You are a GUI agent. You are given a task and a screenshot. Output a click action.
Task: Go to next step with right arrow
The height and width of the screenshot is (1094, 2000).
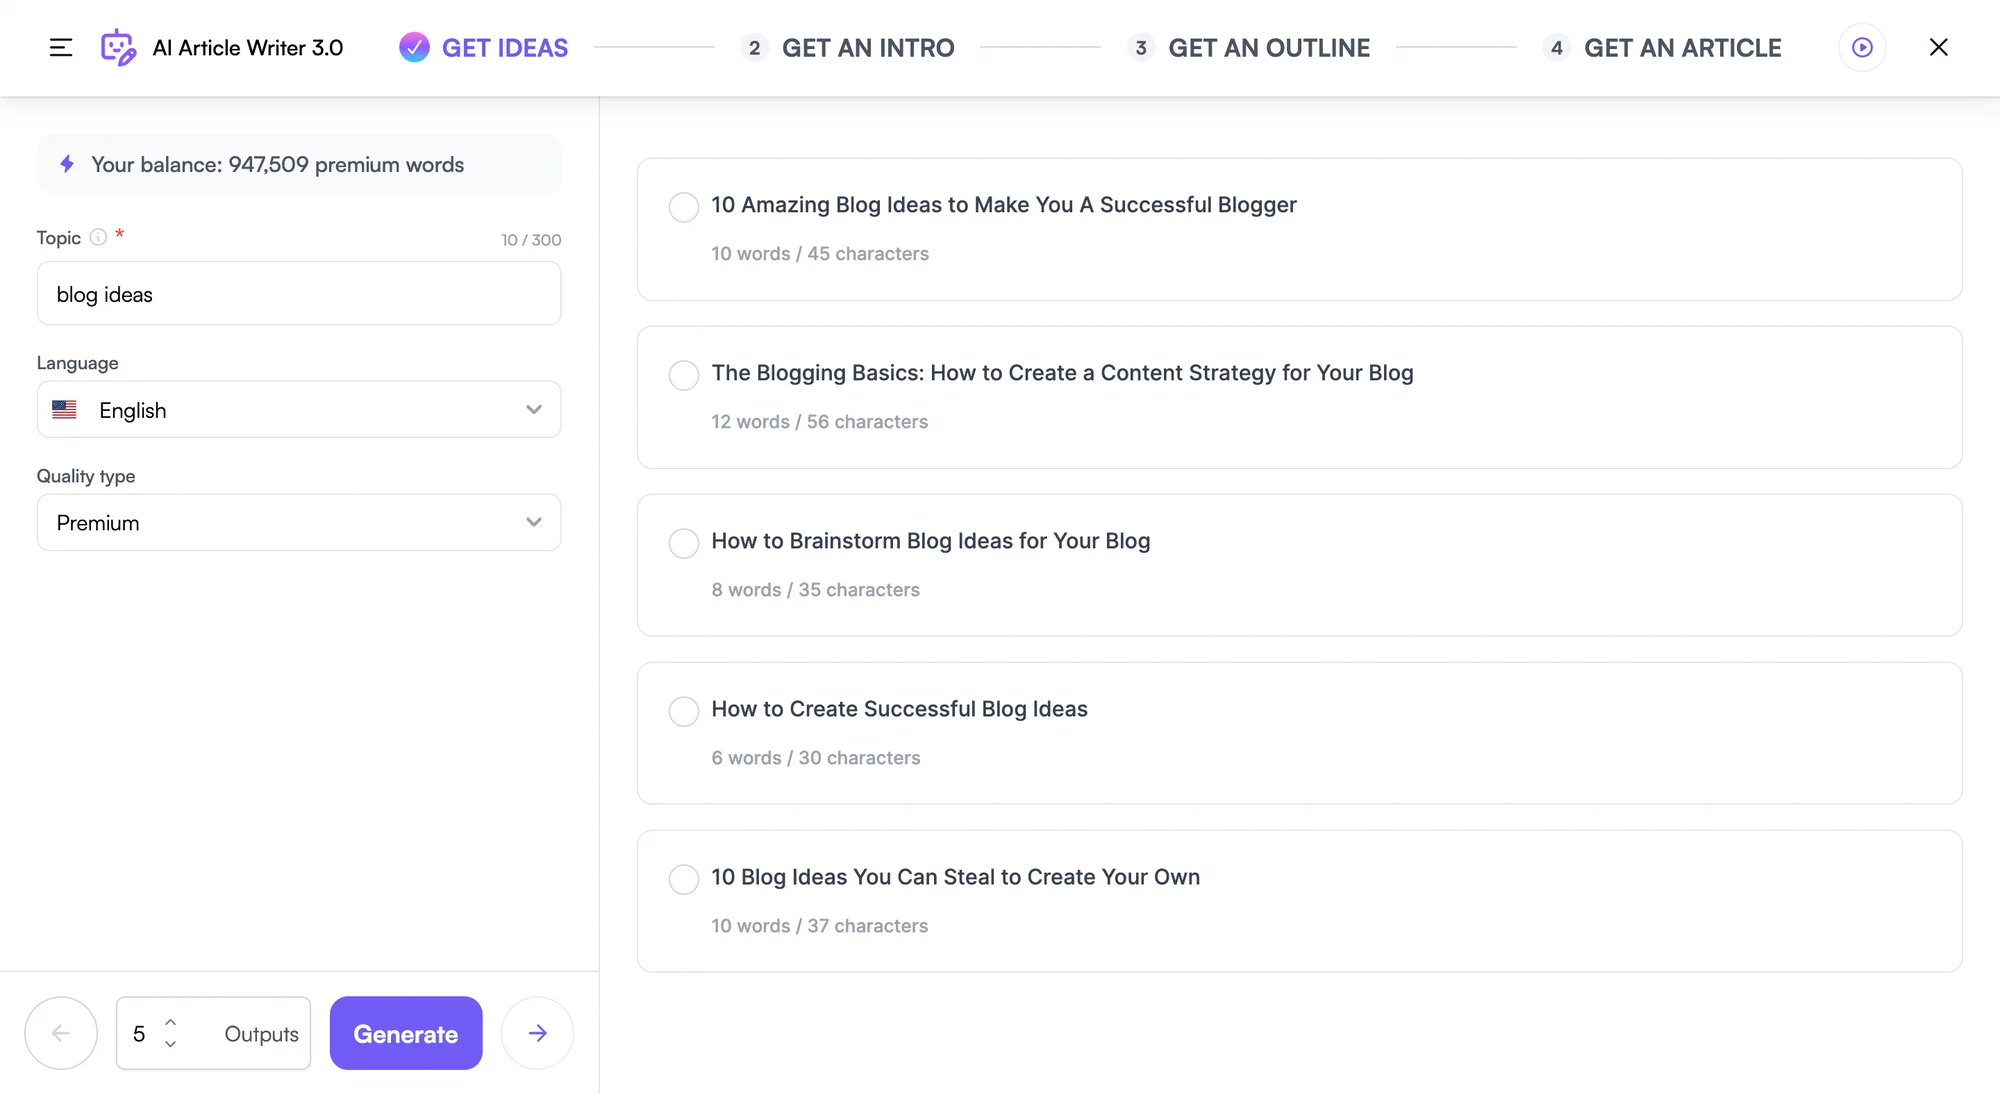coord(537,1033)
